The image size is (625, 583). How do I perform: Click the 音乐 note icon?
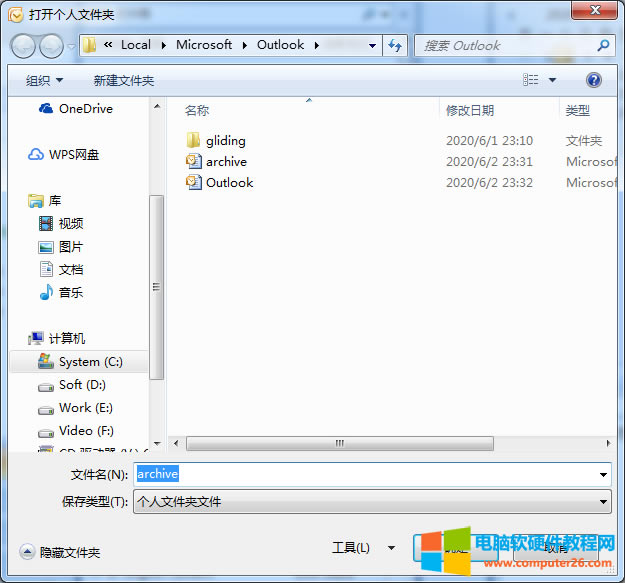(x=46, y=292)
